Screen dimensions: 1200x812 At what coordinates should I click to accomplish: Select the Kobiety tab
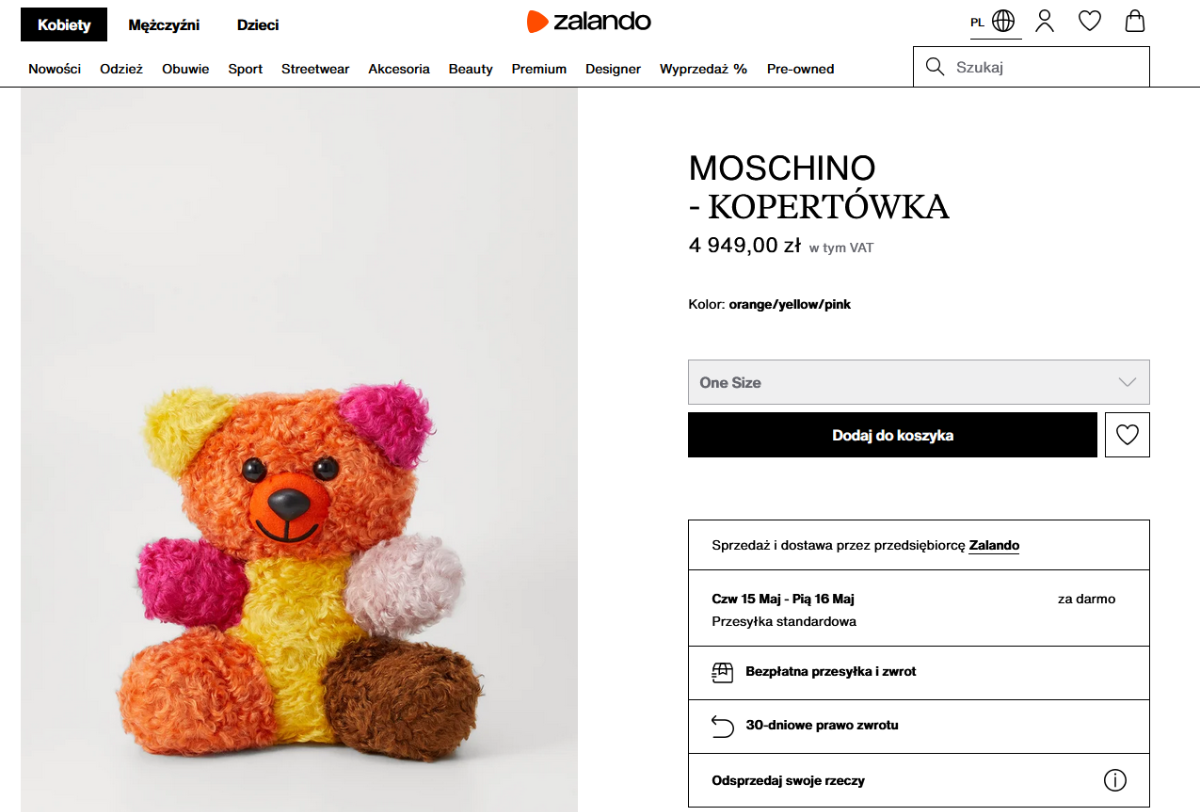point(64,25)
